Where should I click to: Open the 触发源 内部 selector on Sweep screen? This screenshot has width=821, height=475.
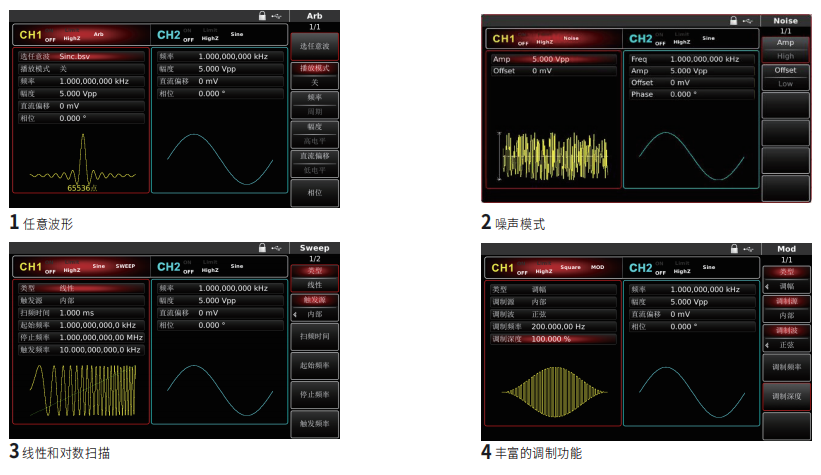tap(315, 307)
